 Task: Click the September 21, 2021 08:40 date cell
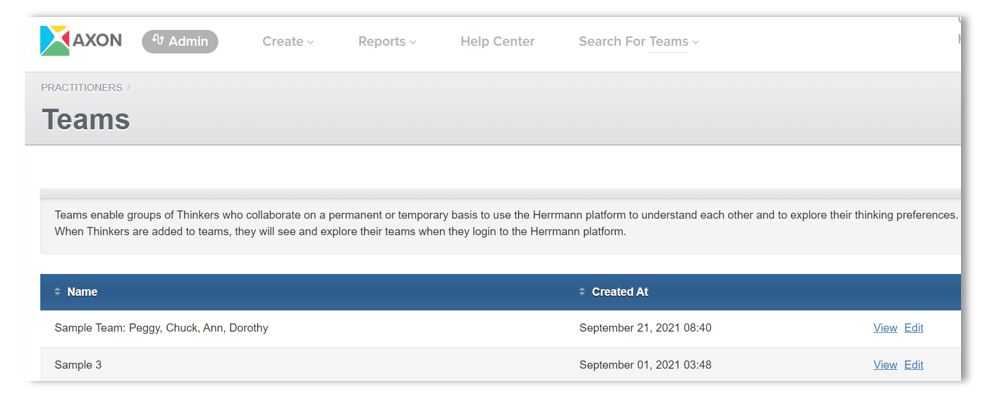(x=645, y=328)
